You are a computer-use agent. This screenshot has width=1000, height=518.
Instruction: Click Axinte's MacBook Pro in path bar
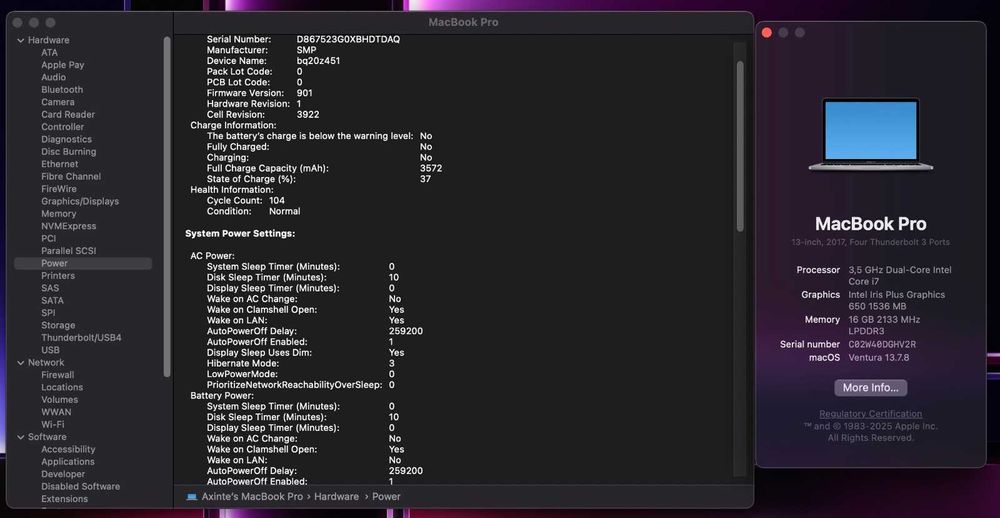tap(252, 497)
